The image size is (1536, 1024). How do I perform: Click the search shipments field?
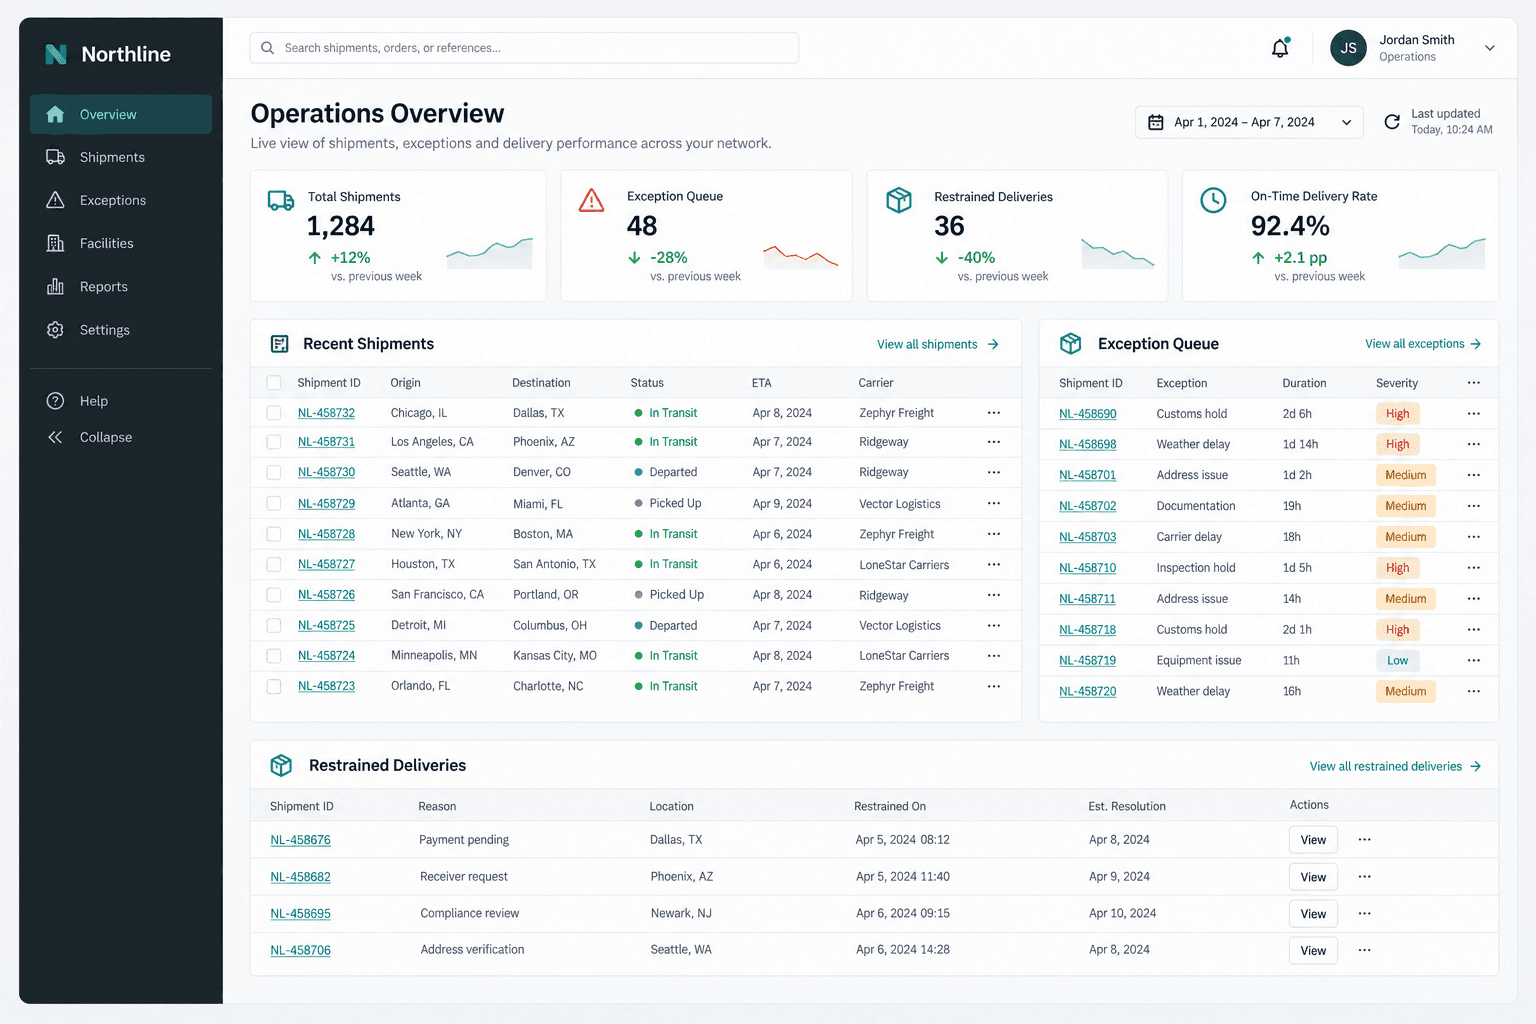point(524,48)
